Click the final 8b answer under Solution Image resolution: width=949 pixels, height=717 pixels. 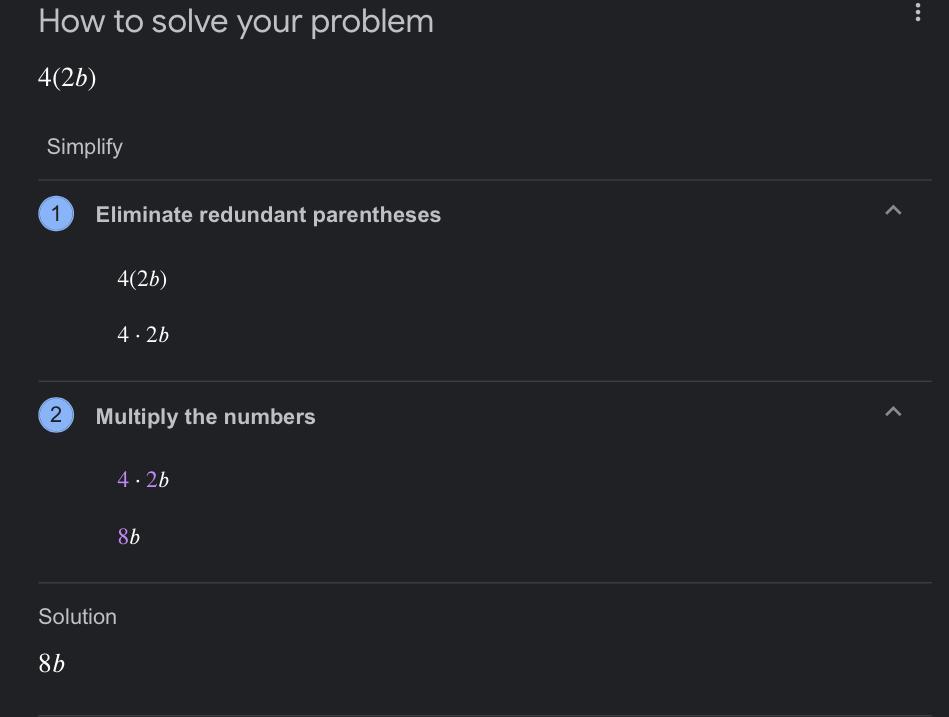coord(52,663)
